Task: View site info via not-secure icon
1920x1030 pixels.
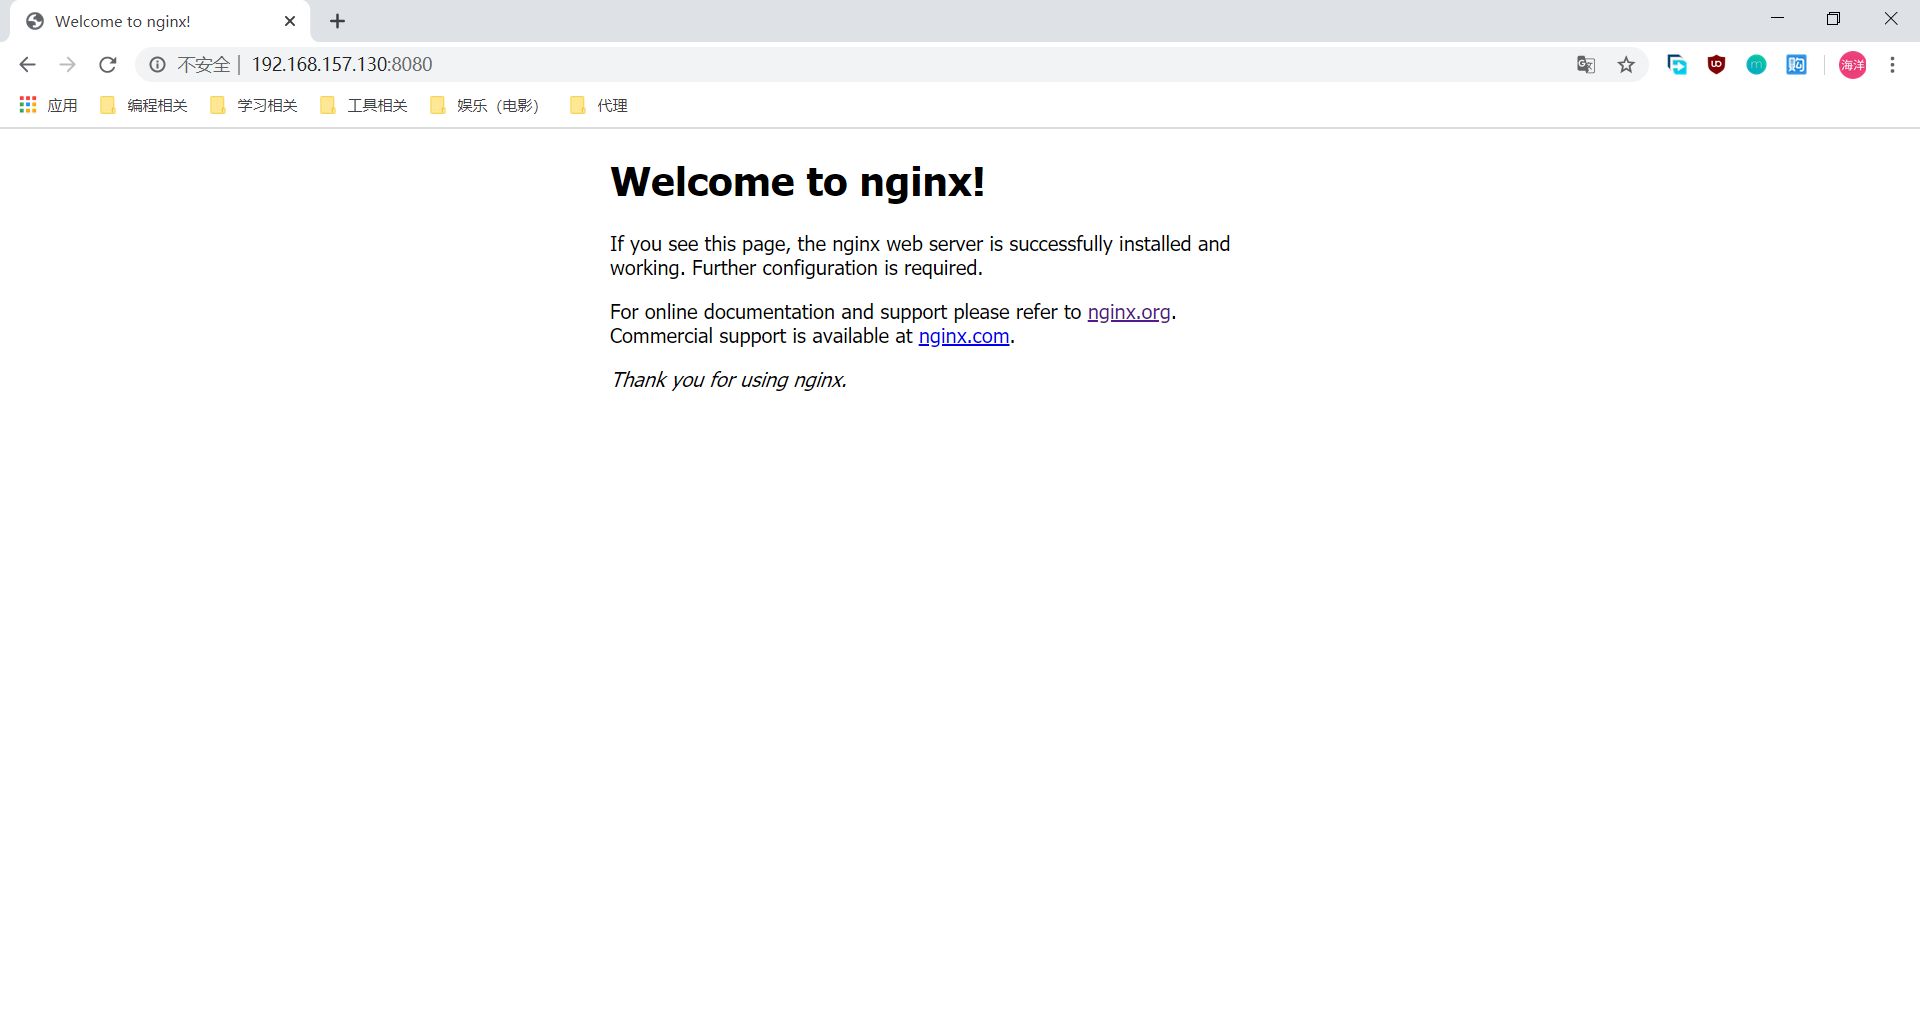Action: pos(157,65)
